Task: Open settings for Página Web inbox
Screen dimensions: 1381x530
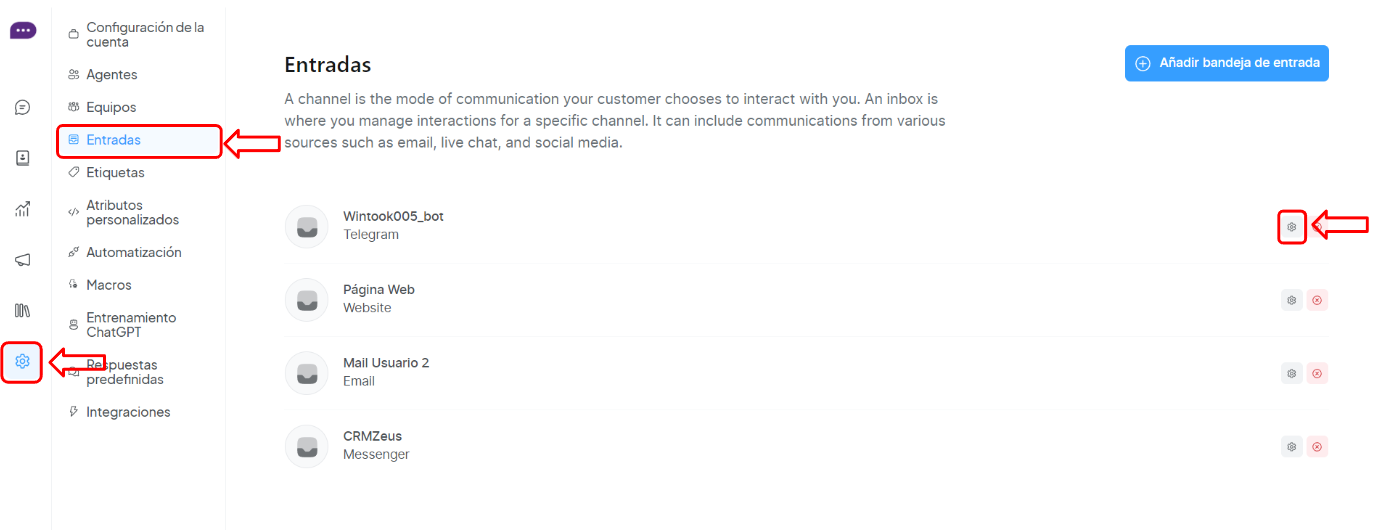Action: coord(1292,300)
